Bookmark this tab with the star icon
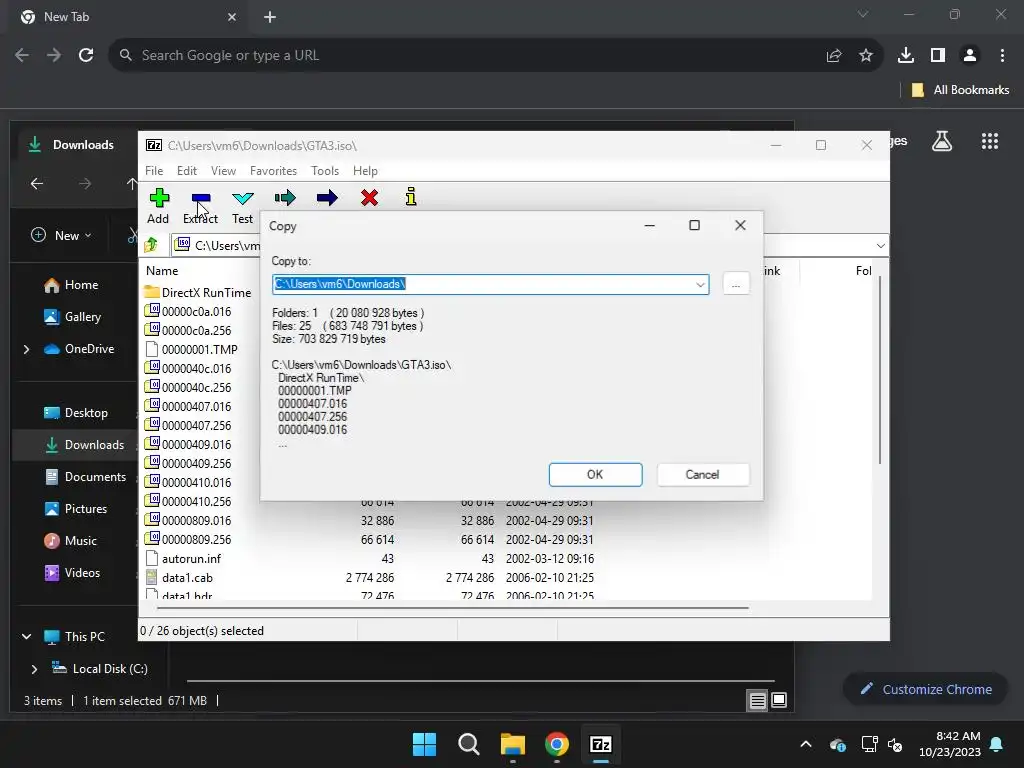This screenshot has width=1024, height=768. click(866, 56)
